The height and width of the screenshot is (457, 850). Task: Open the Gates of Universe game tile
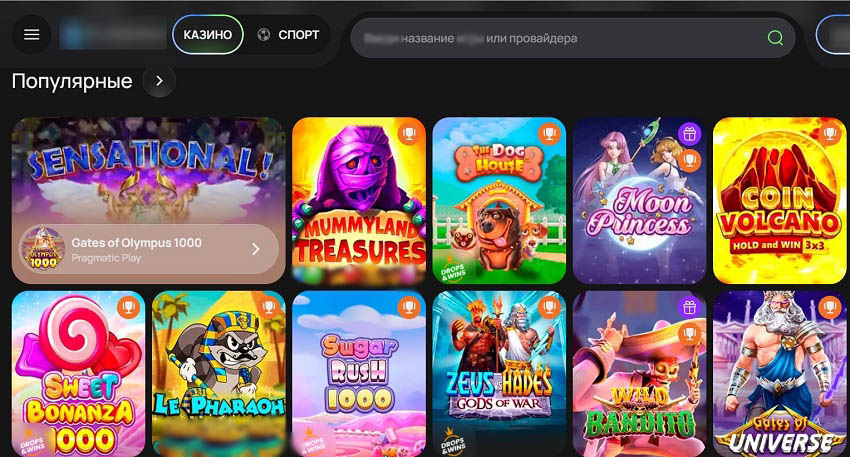[x=780, y=374]
